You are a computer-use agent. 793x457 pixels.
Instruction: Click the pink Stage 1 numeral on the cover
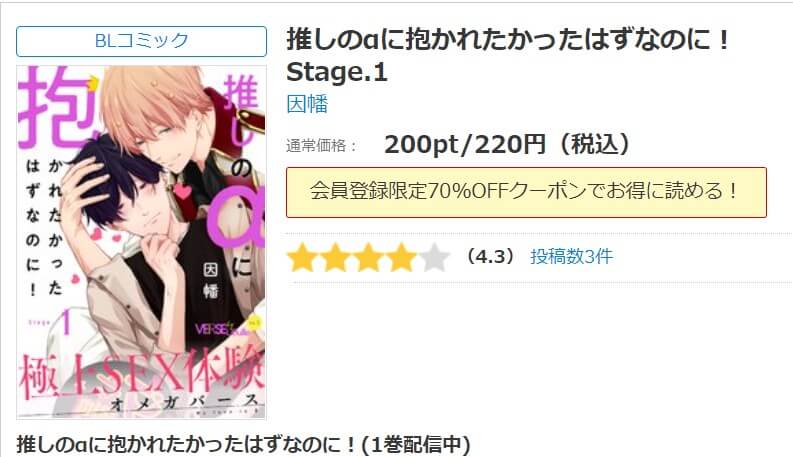pyautogui.click(x=65, y=322)
